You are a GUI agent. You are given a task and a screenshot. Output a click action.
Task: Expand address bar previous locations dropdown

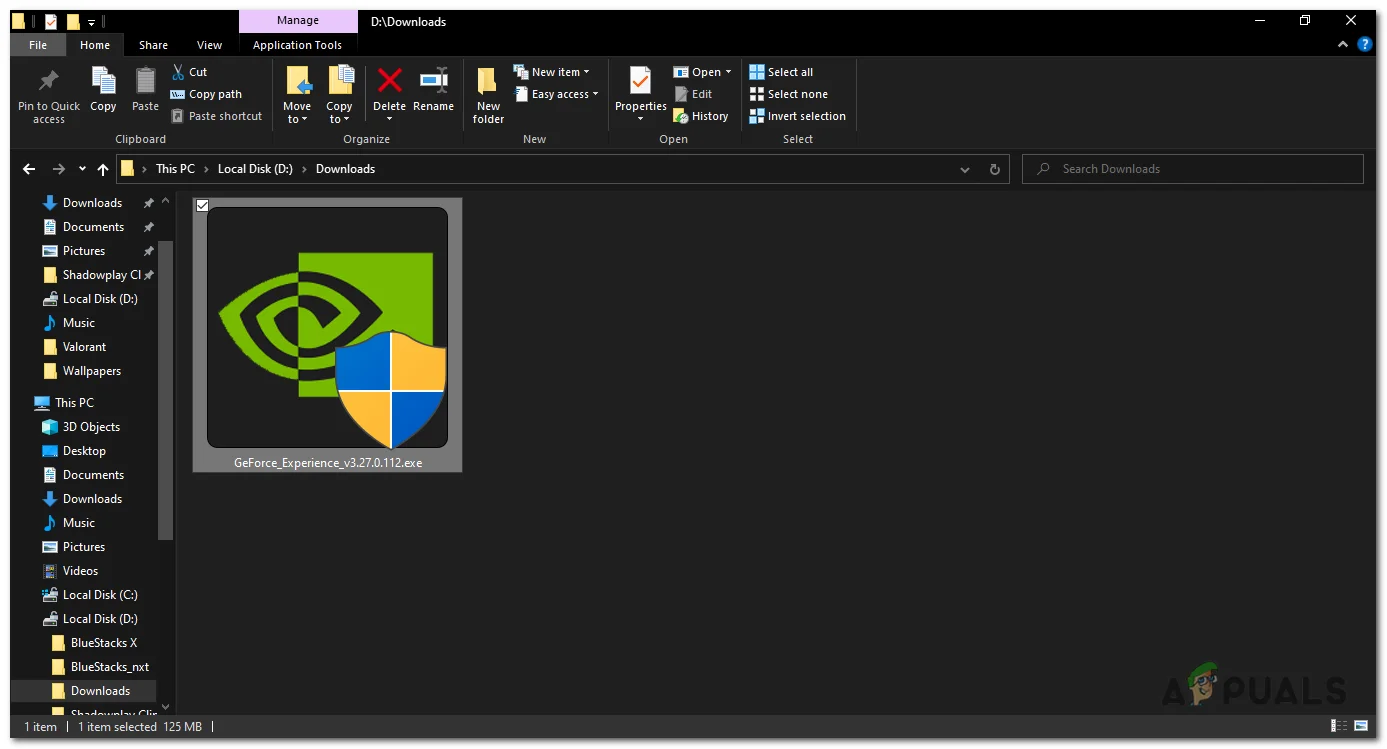tap(964, 170)
